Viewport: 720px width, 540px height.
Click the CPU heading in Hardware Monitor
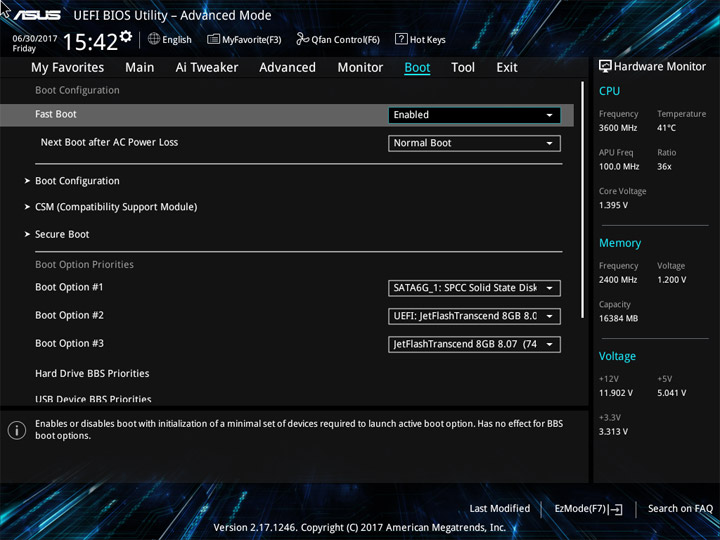pos(609,91)
